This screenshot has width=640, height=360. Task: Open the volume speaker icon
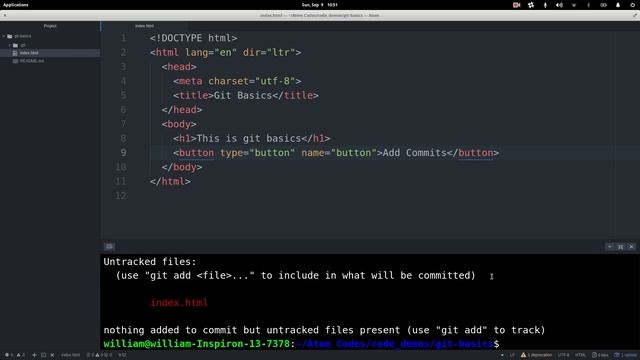coord(559,5)
